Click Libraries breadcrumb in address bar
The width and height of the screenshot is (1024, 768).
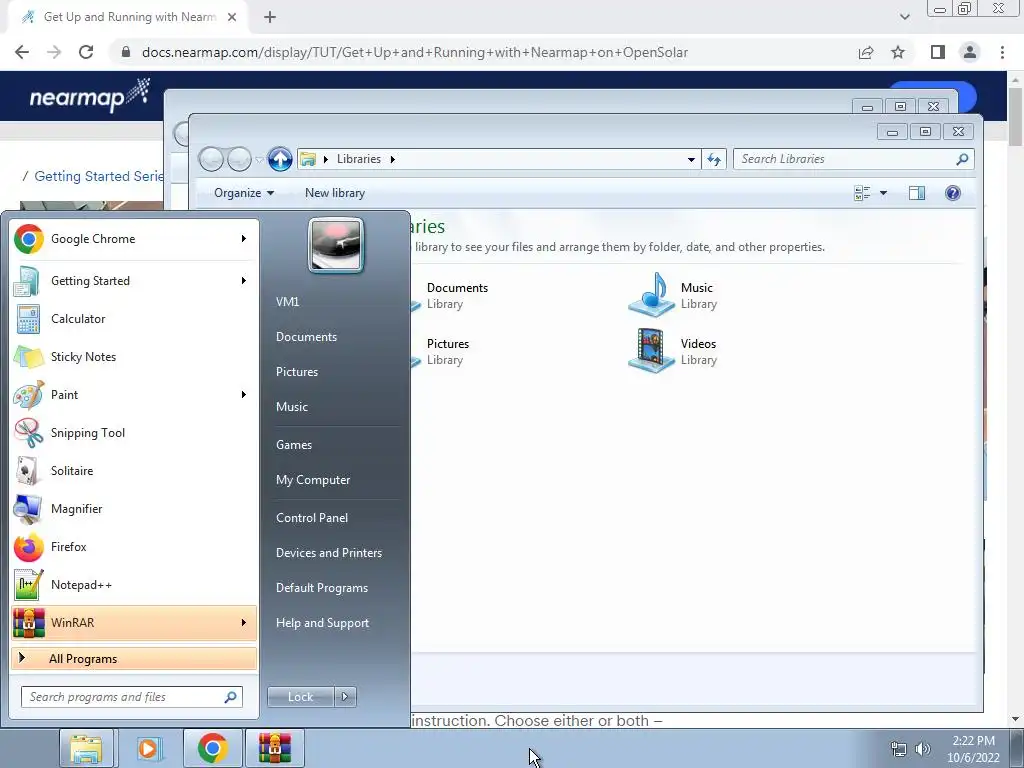359,159
